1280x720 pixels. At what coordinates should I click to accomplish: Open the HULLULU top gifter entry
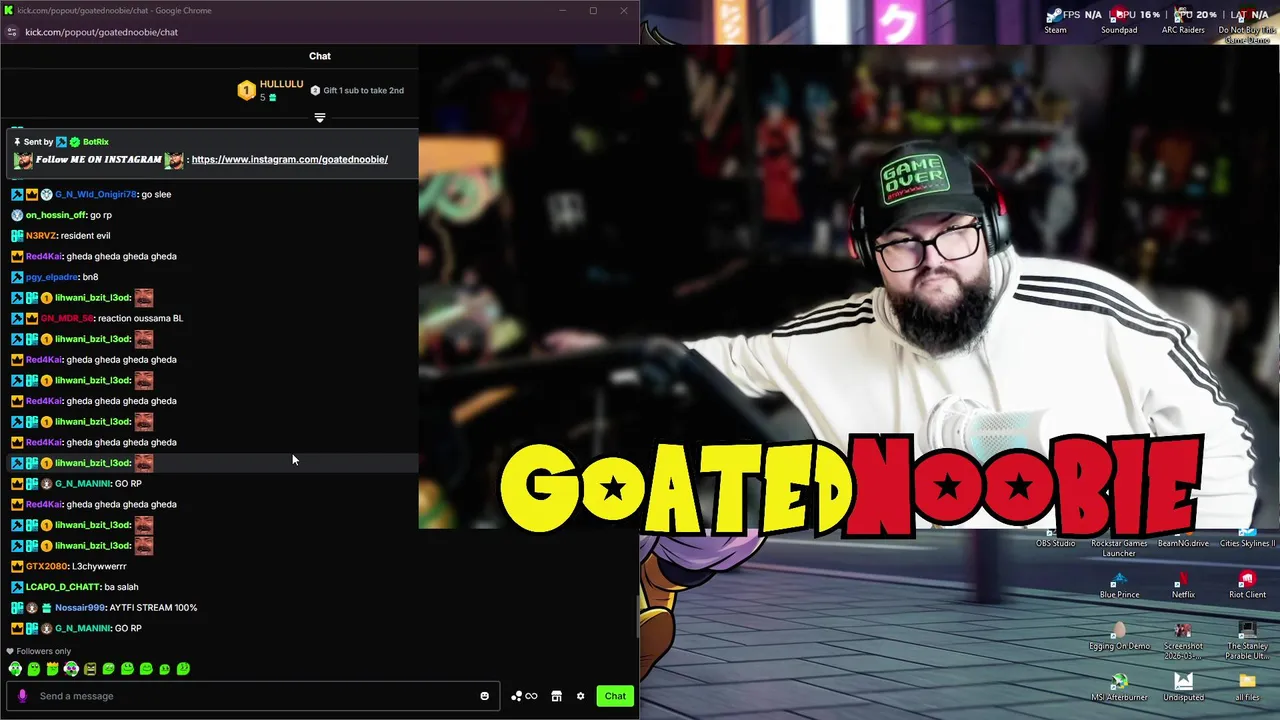point(270,90)
